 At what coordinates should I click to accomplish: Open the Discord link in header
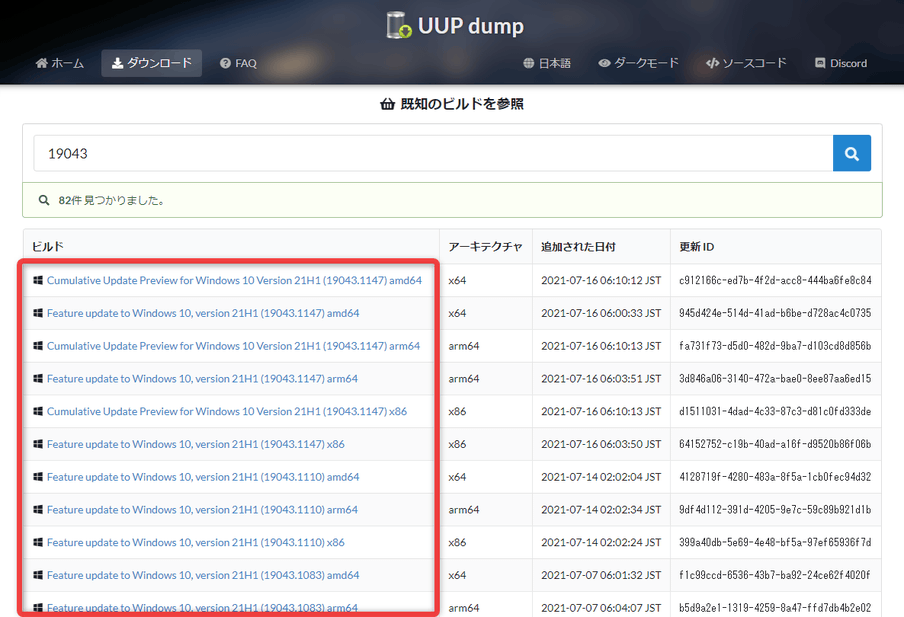(841, 63)
